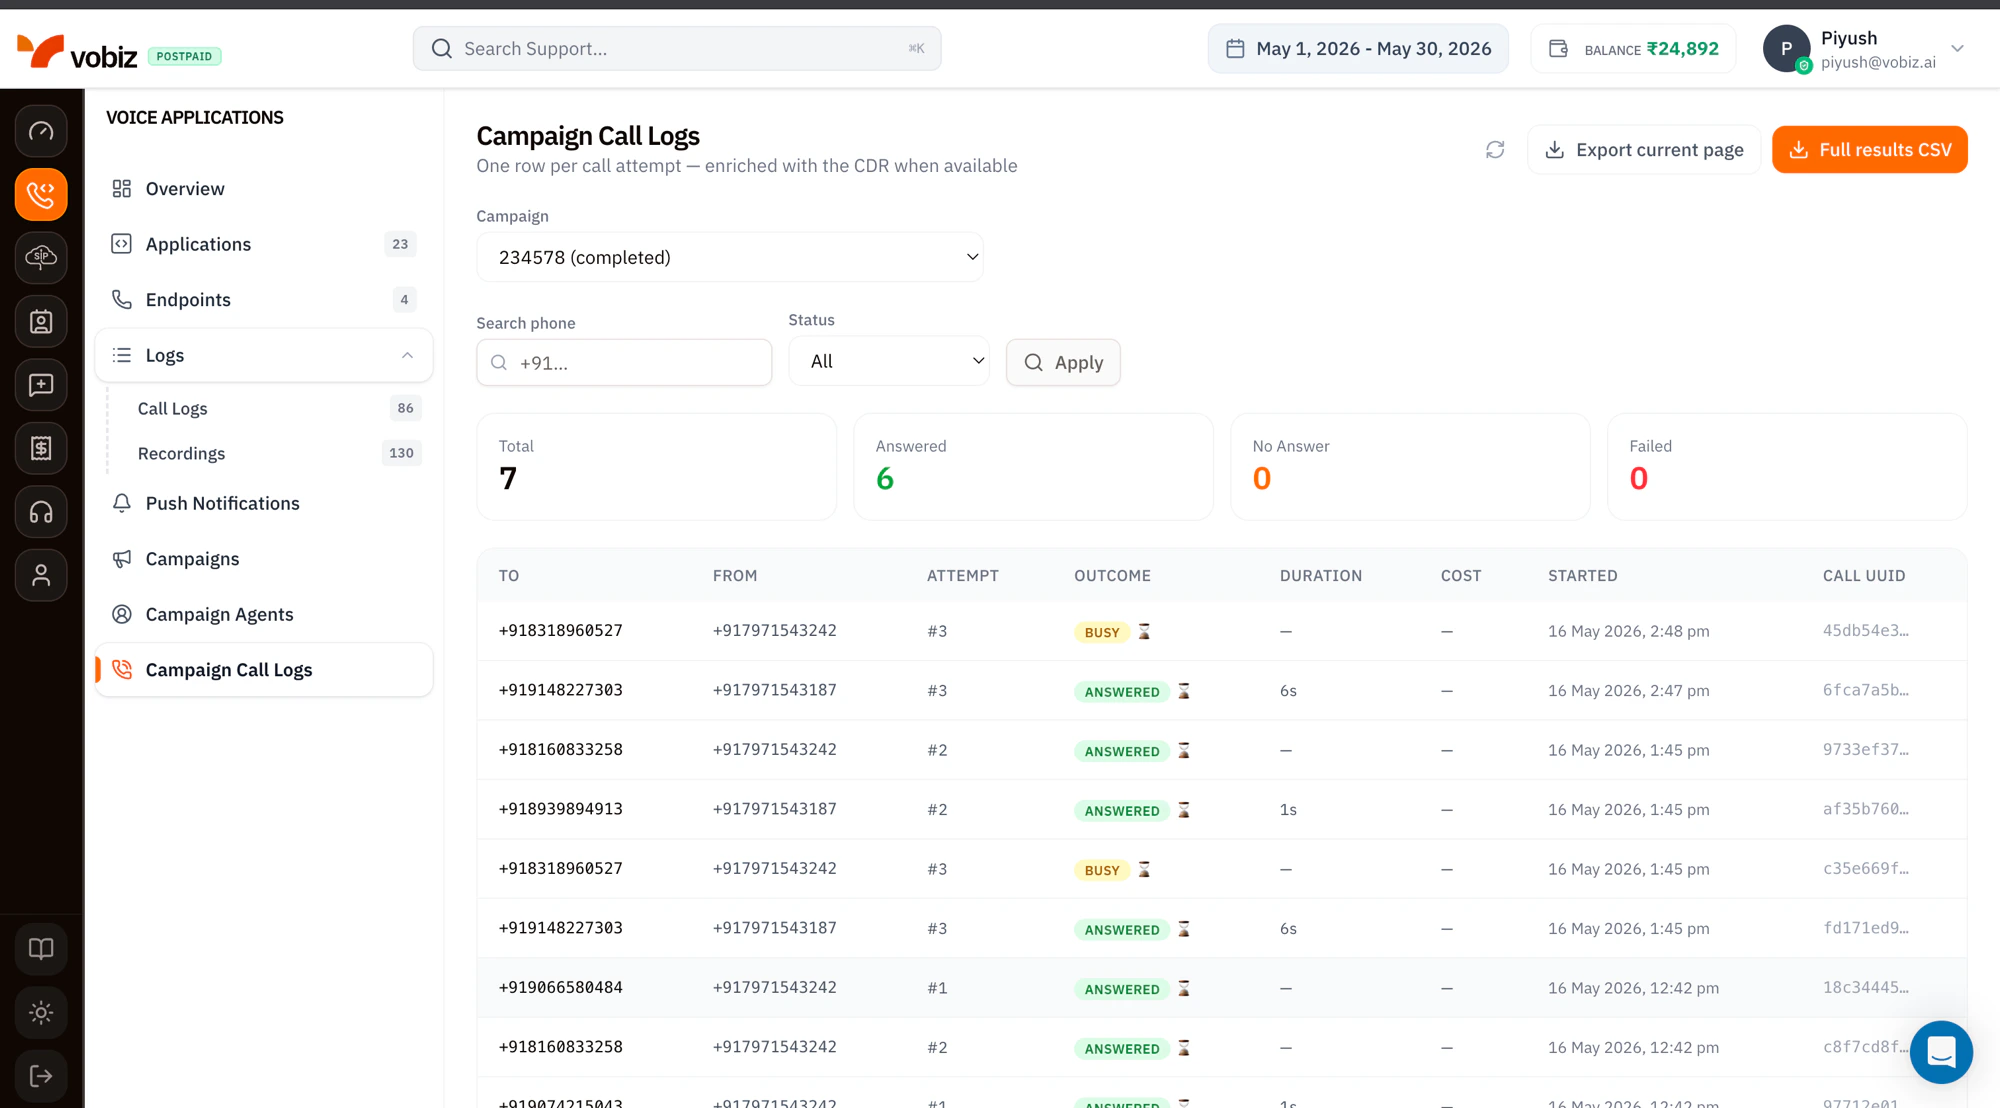2000x1108 pixels.
Task: Click hourglass icon on af35b760 row
Action: (x=1184, y=810)
